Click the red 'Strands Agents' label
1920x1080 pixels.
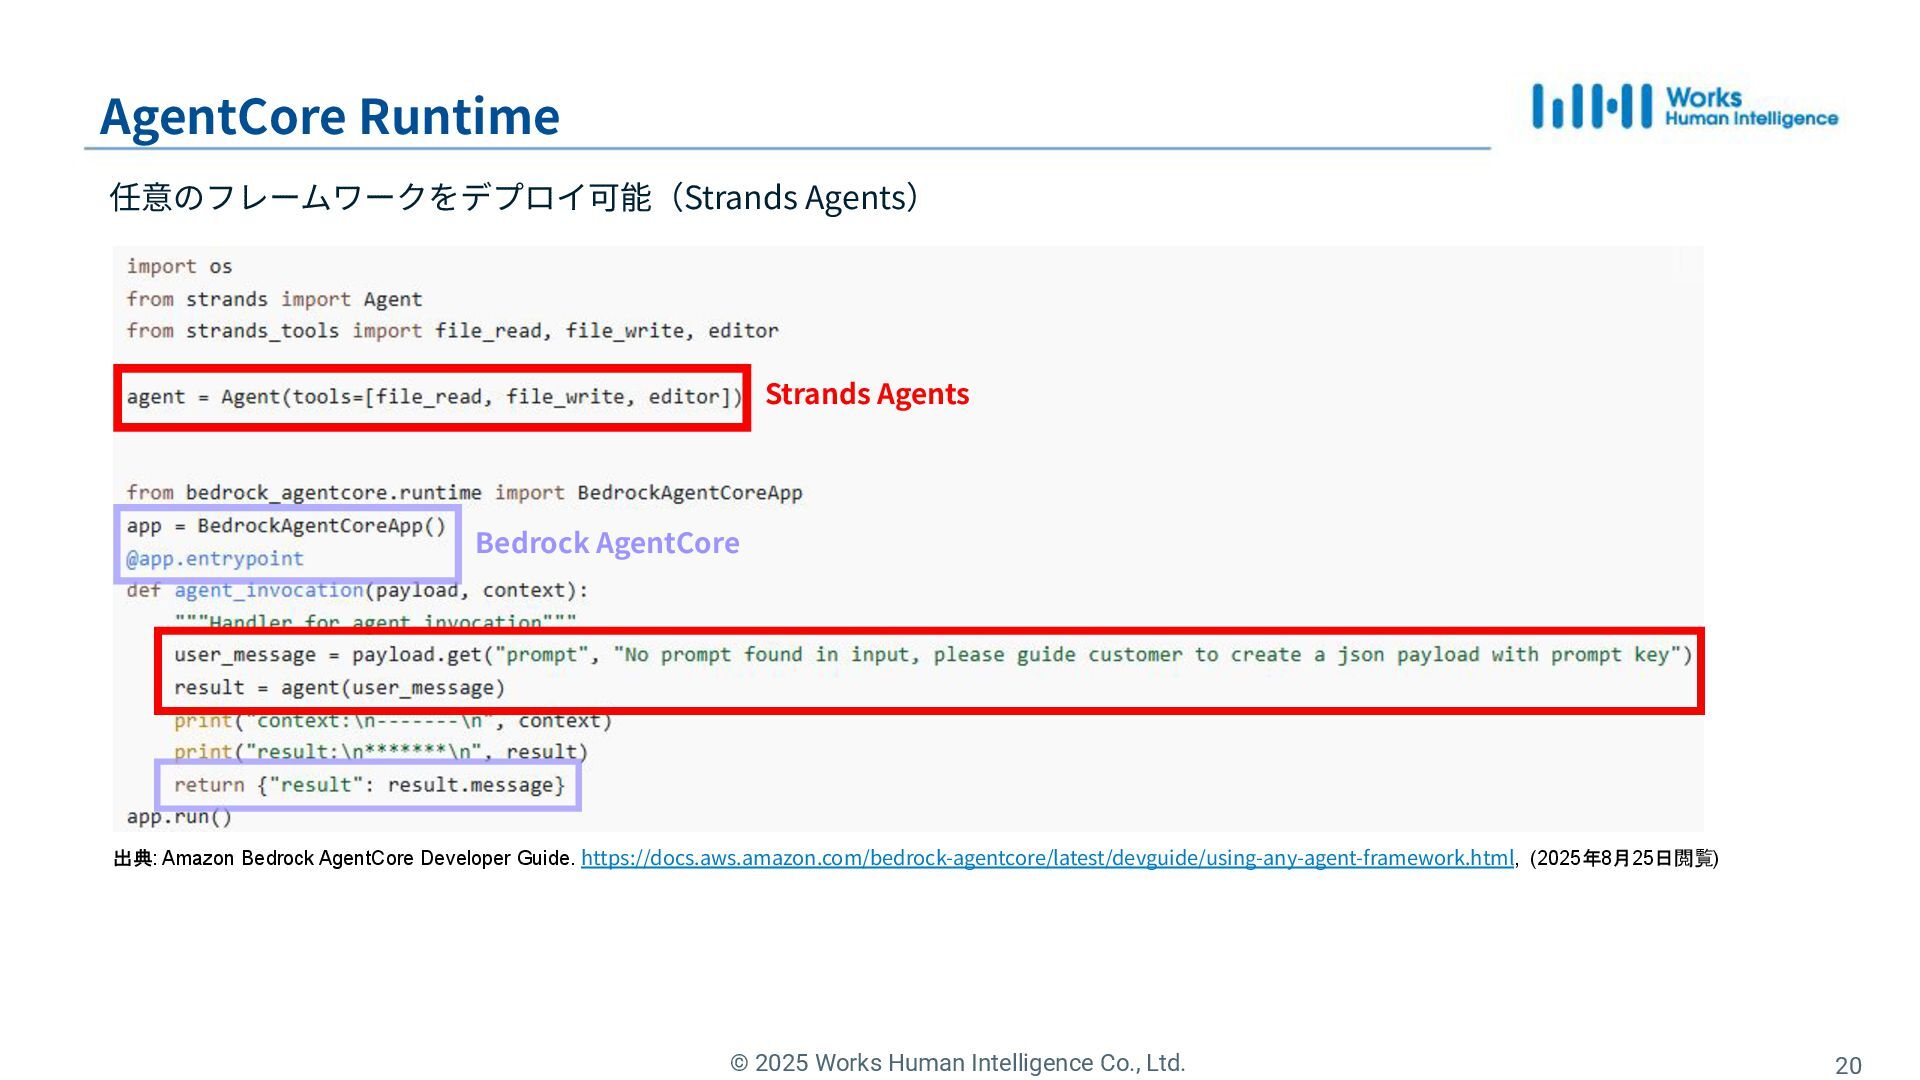867,394
